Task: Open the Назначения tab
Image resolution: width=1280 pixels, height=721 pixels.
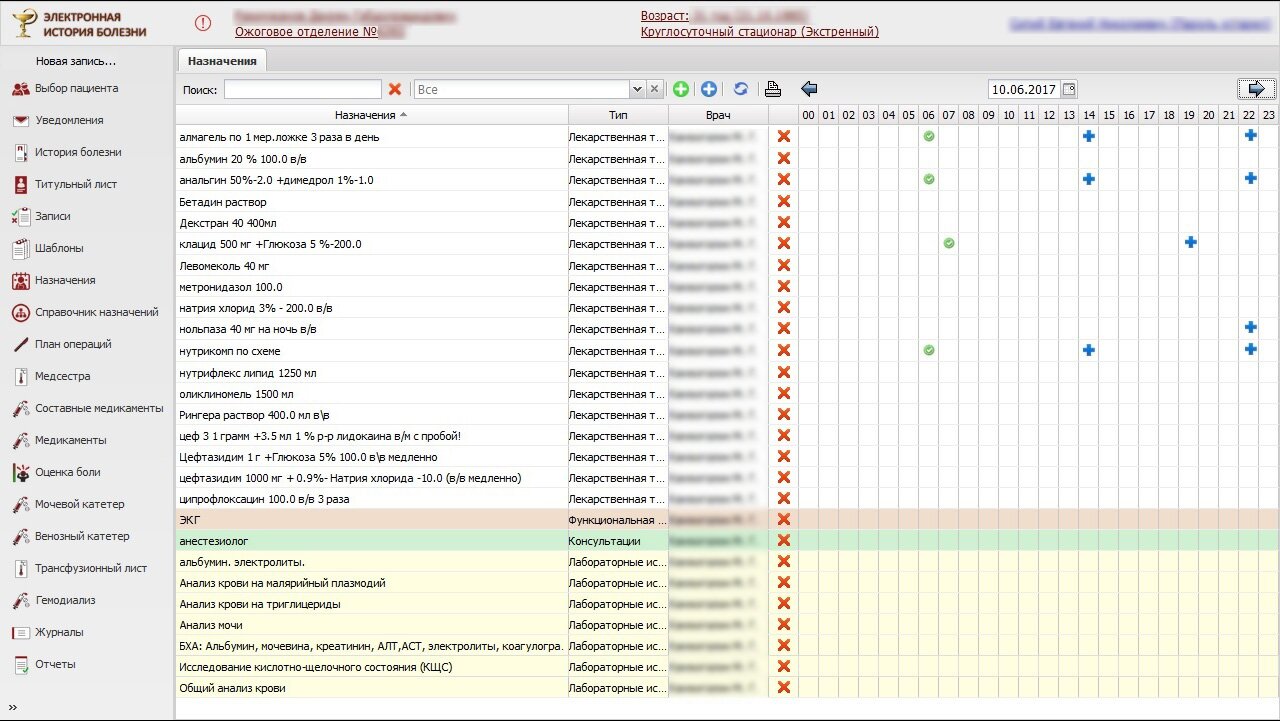Action: (222, 61)
